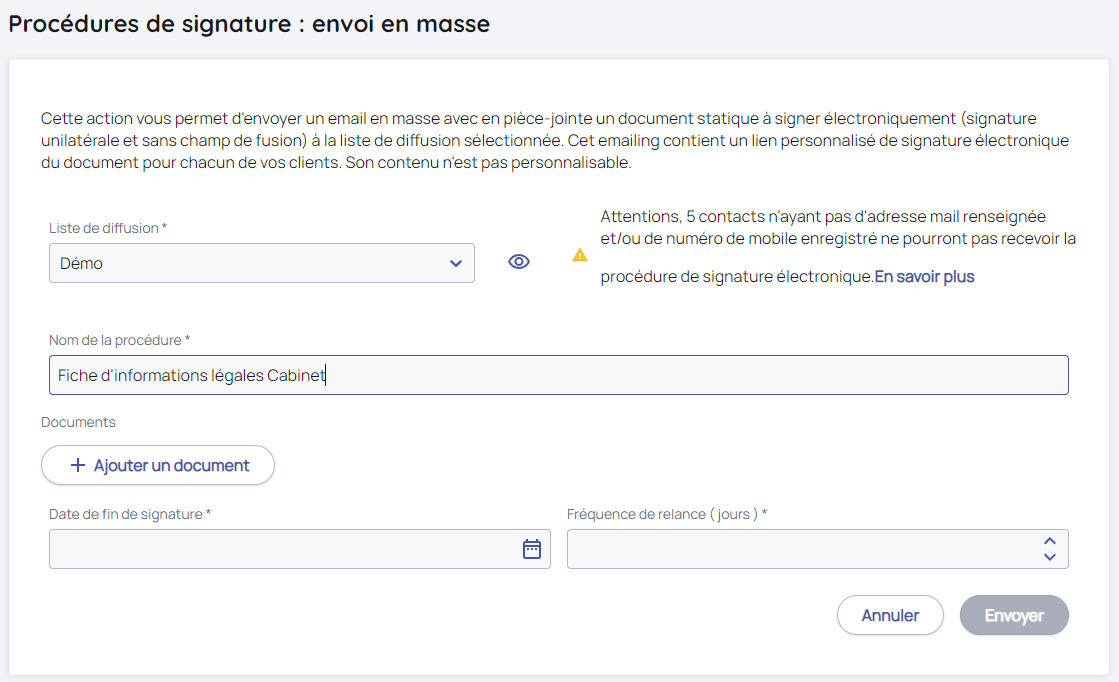
Task: Decrease the relance frequency with the down arrow
Action: (x=1050, y=557)
